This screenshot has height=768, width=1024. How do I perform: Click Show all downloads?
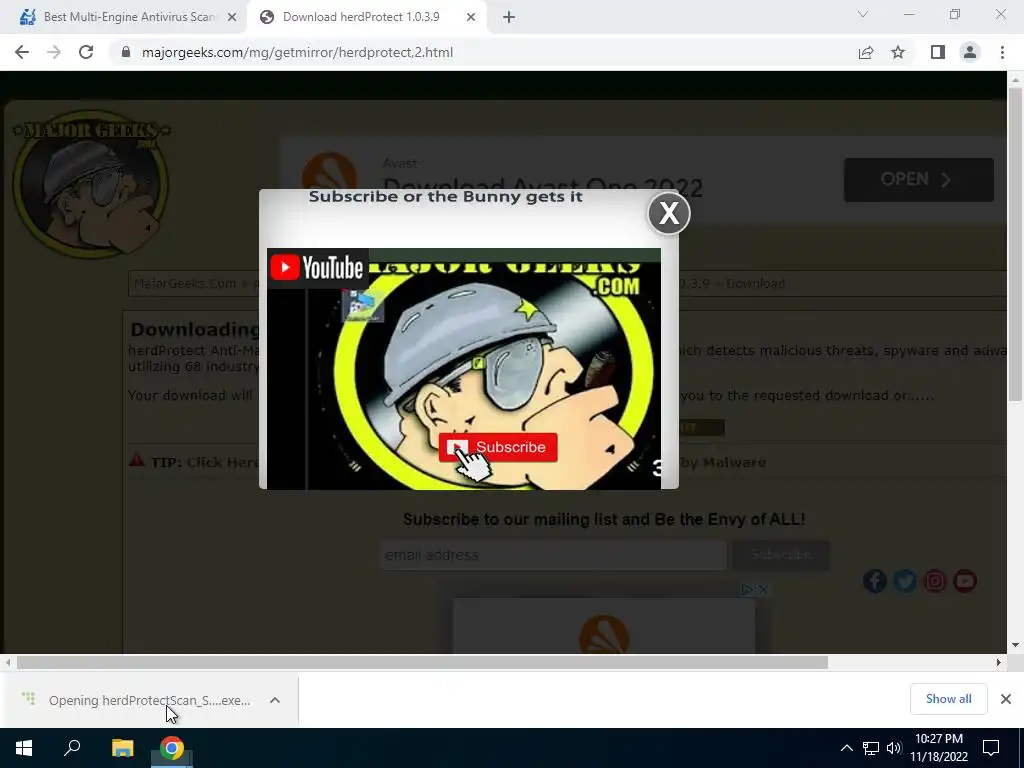948,699
